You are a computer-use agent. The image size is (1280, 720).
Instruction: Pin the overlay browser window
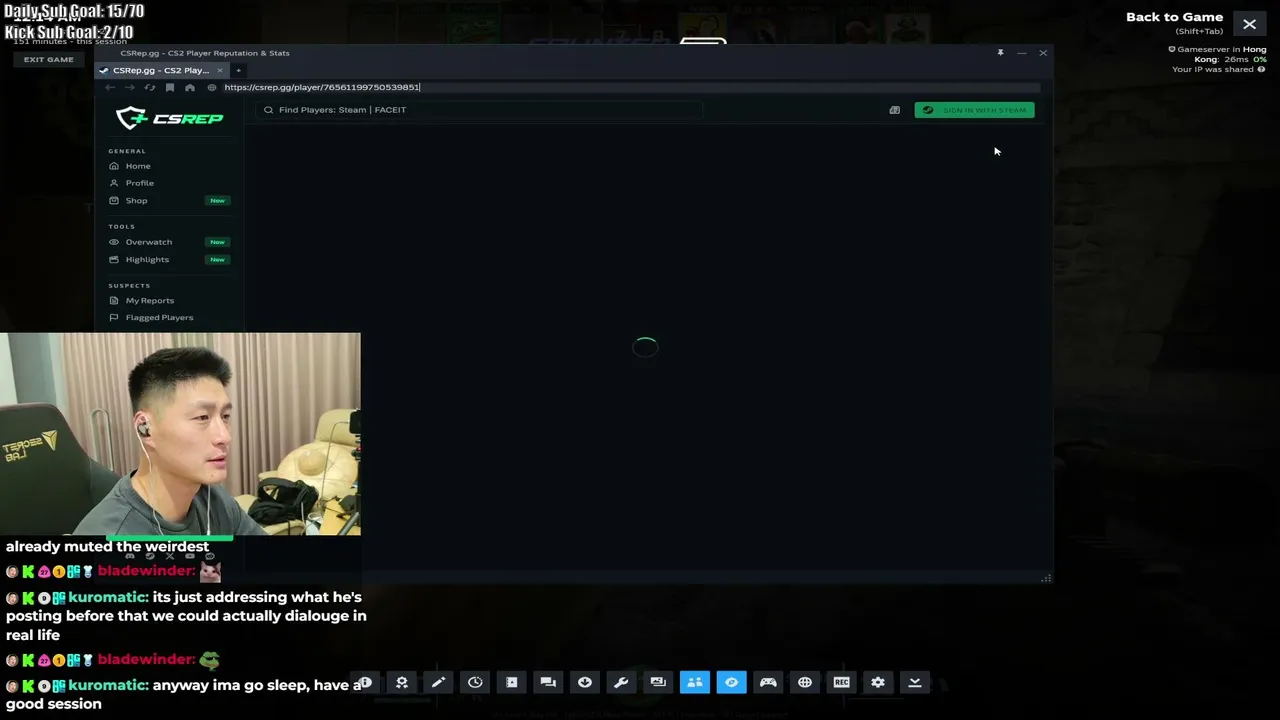click(x=1000, y=52)
